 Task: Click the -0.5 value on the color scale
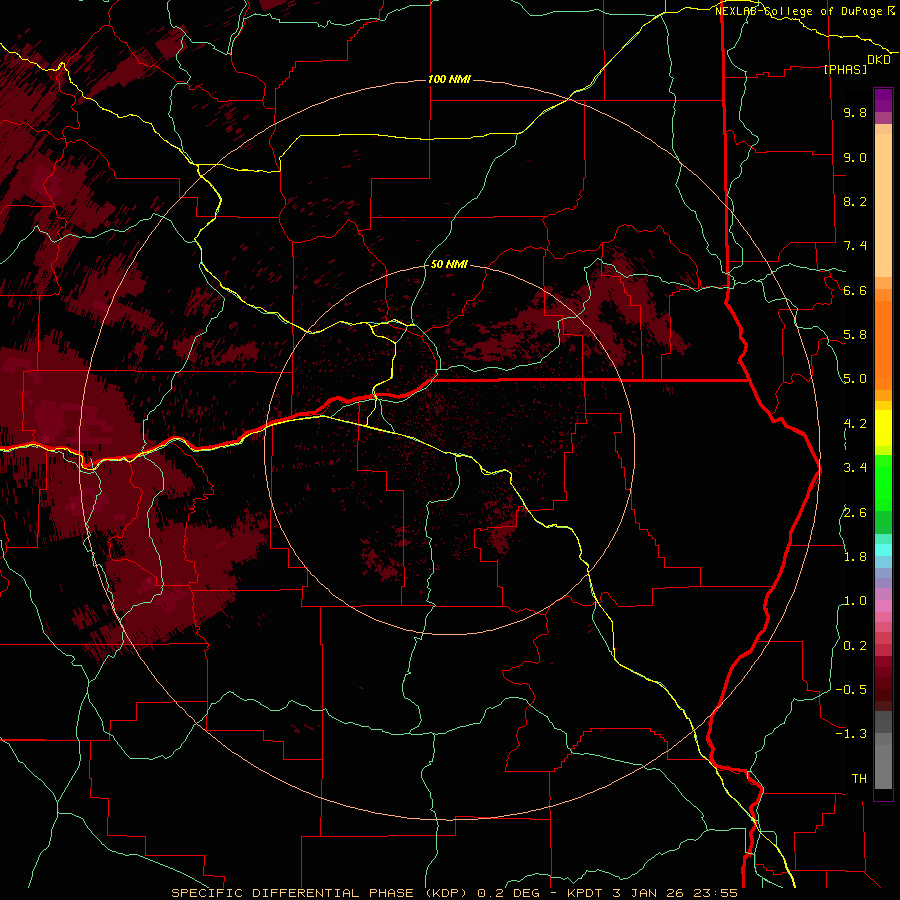[851, 690]
